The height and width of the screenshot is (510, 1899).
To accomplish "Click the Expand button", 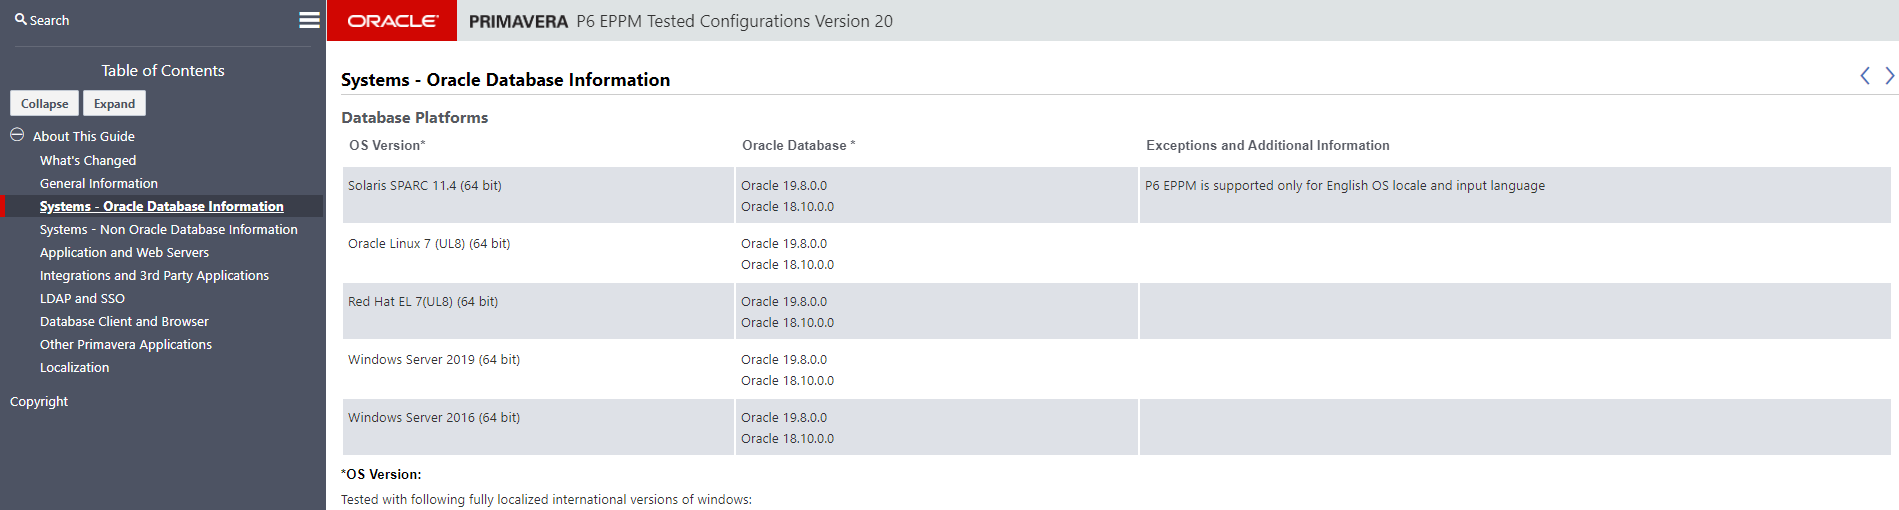I will (x=115, y=103).
